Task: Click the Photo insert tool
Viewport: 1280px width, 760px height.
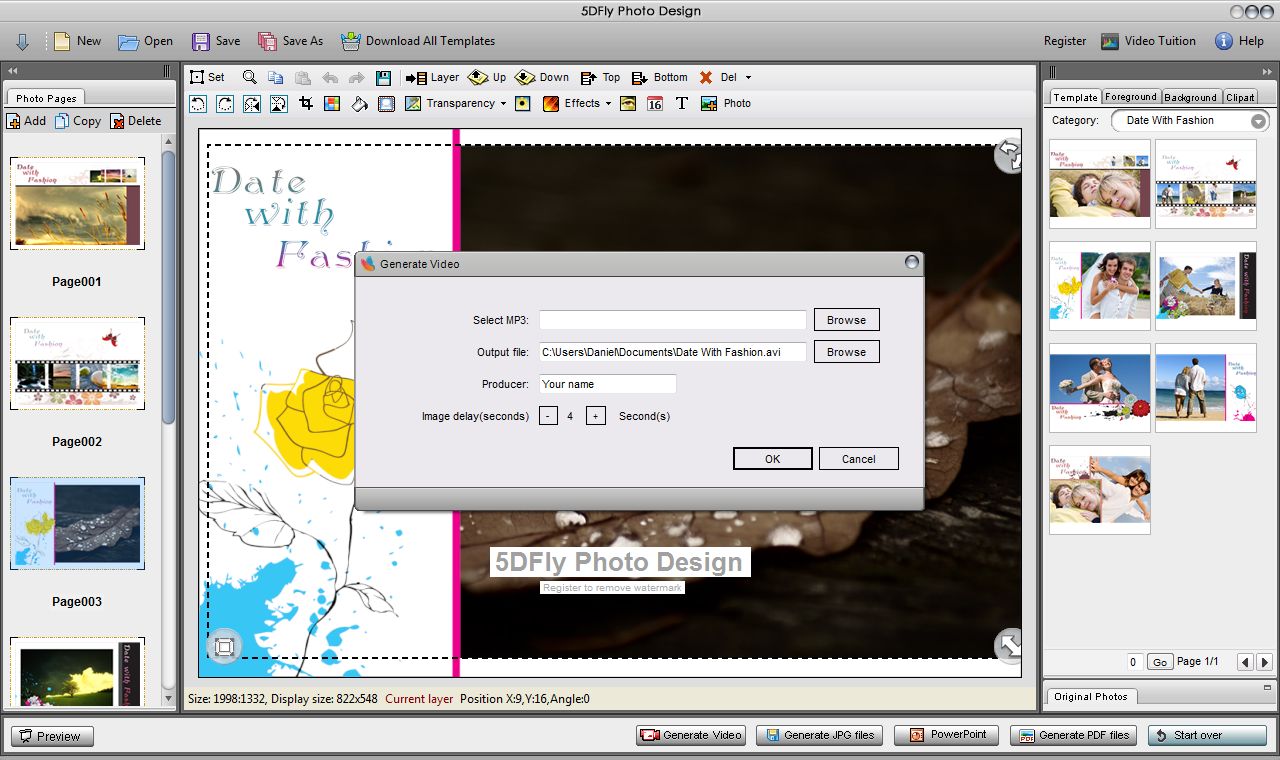Action: (726, 103)
